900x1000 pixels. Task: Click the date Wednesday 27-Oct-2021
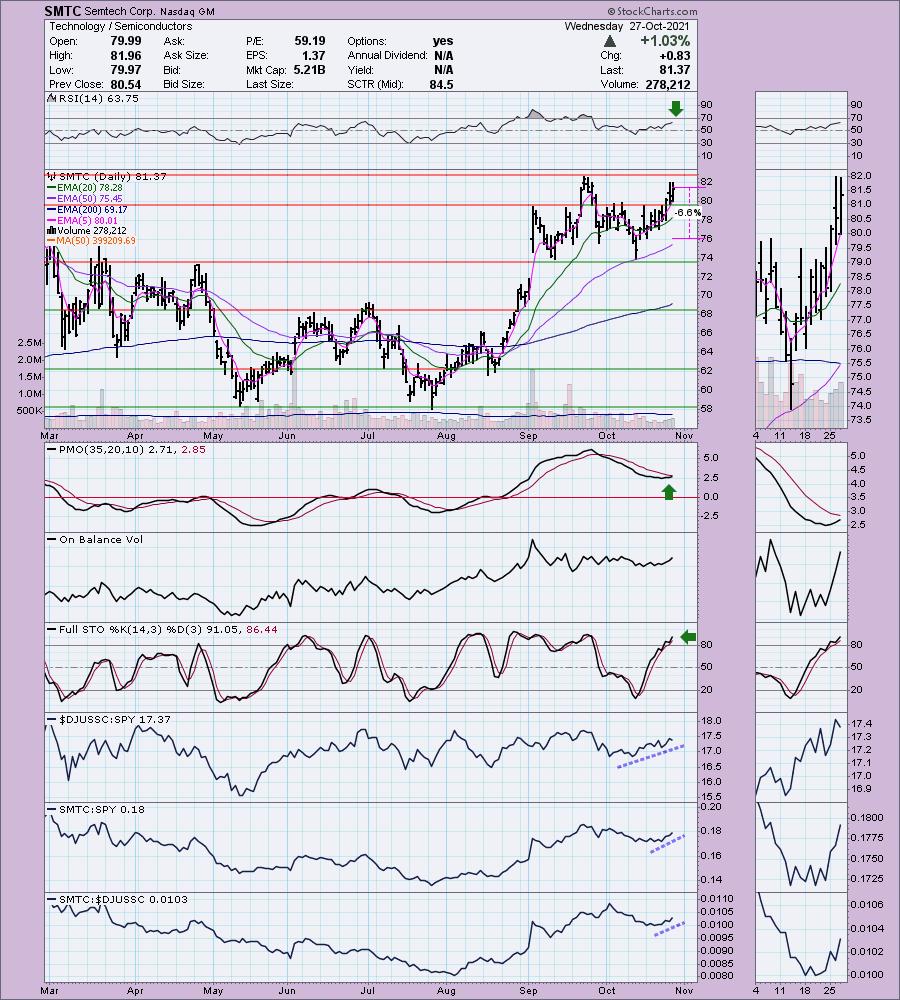point(627,26)
